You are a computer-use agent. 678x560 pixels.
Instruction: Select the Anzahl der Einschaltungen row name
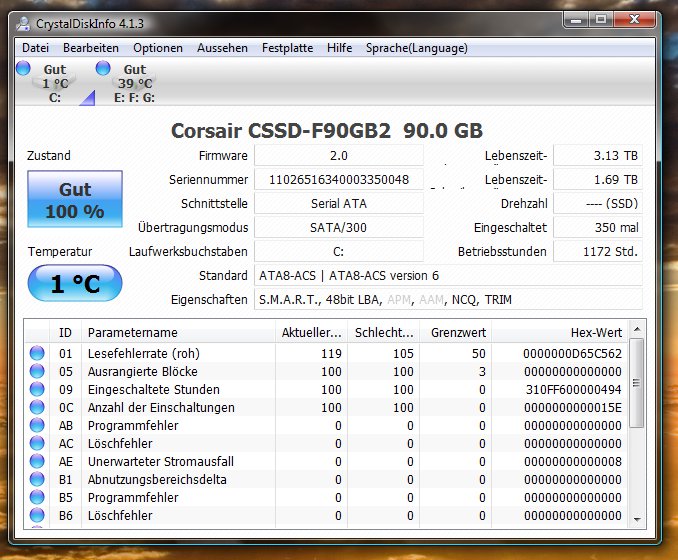click(x=161, y=407)
